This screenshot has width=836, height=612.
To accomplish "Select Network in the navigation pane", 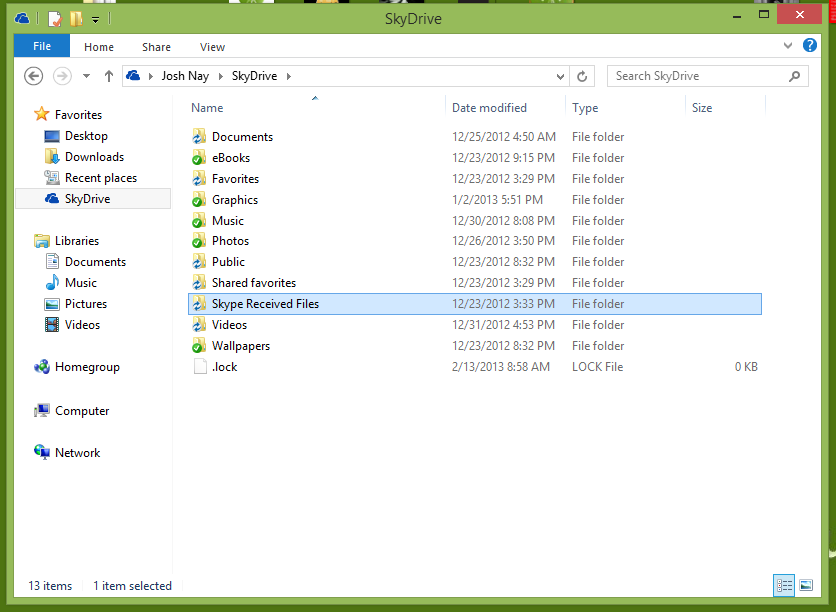I will tap(77, 453).
